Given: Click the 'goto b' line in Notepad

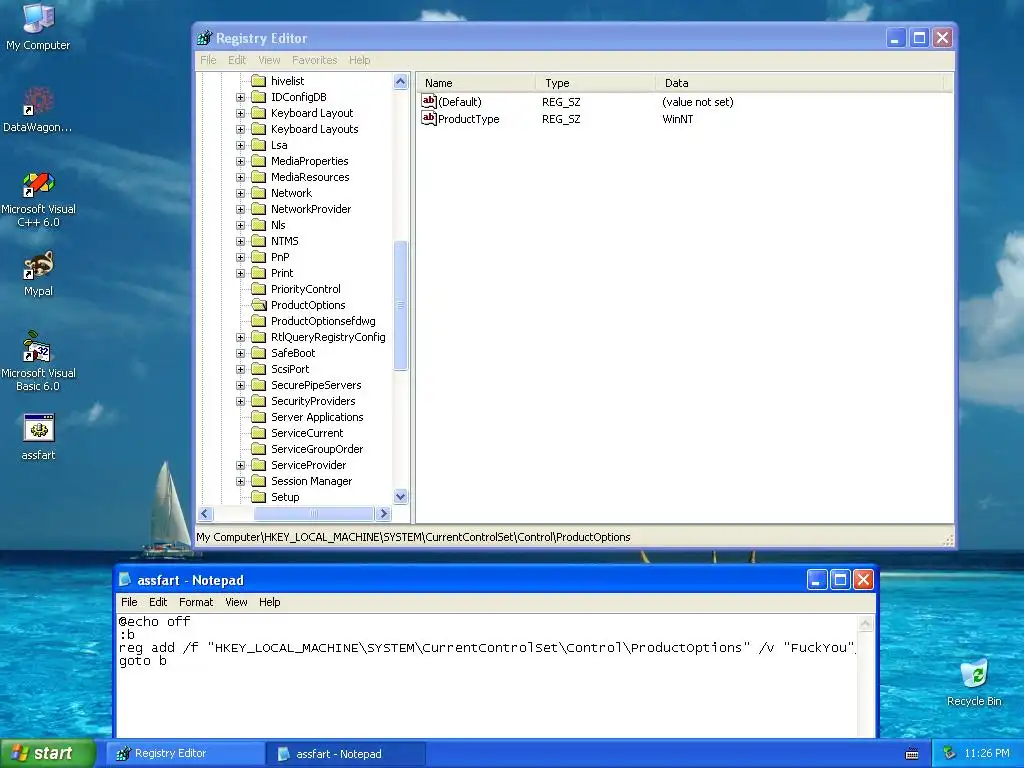Looking at the screenshot, I should 142,661.
